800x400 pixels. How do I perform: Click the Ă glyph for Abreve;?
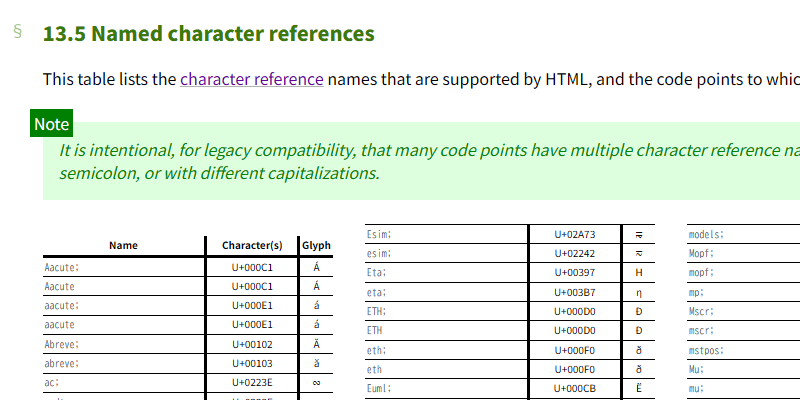click(316, 344)
